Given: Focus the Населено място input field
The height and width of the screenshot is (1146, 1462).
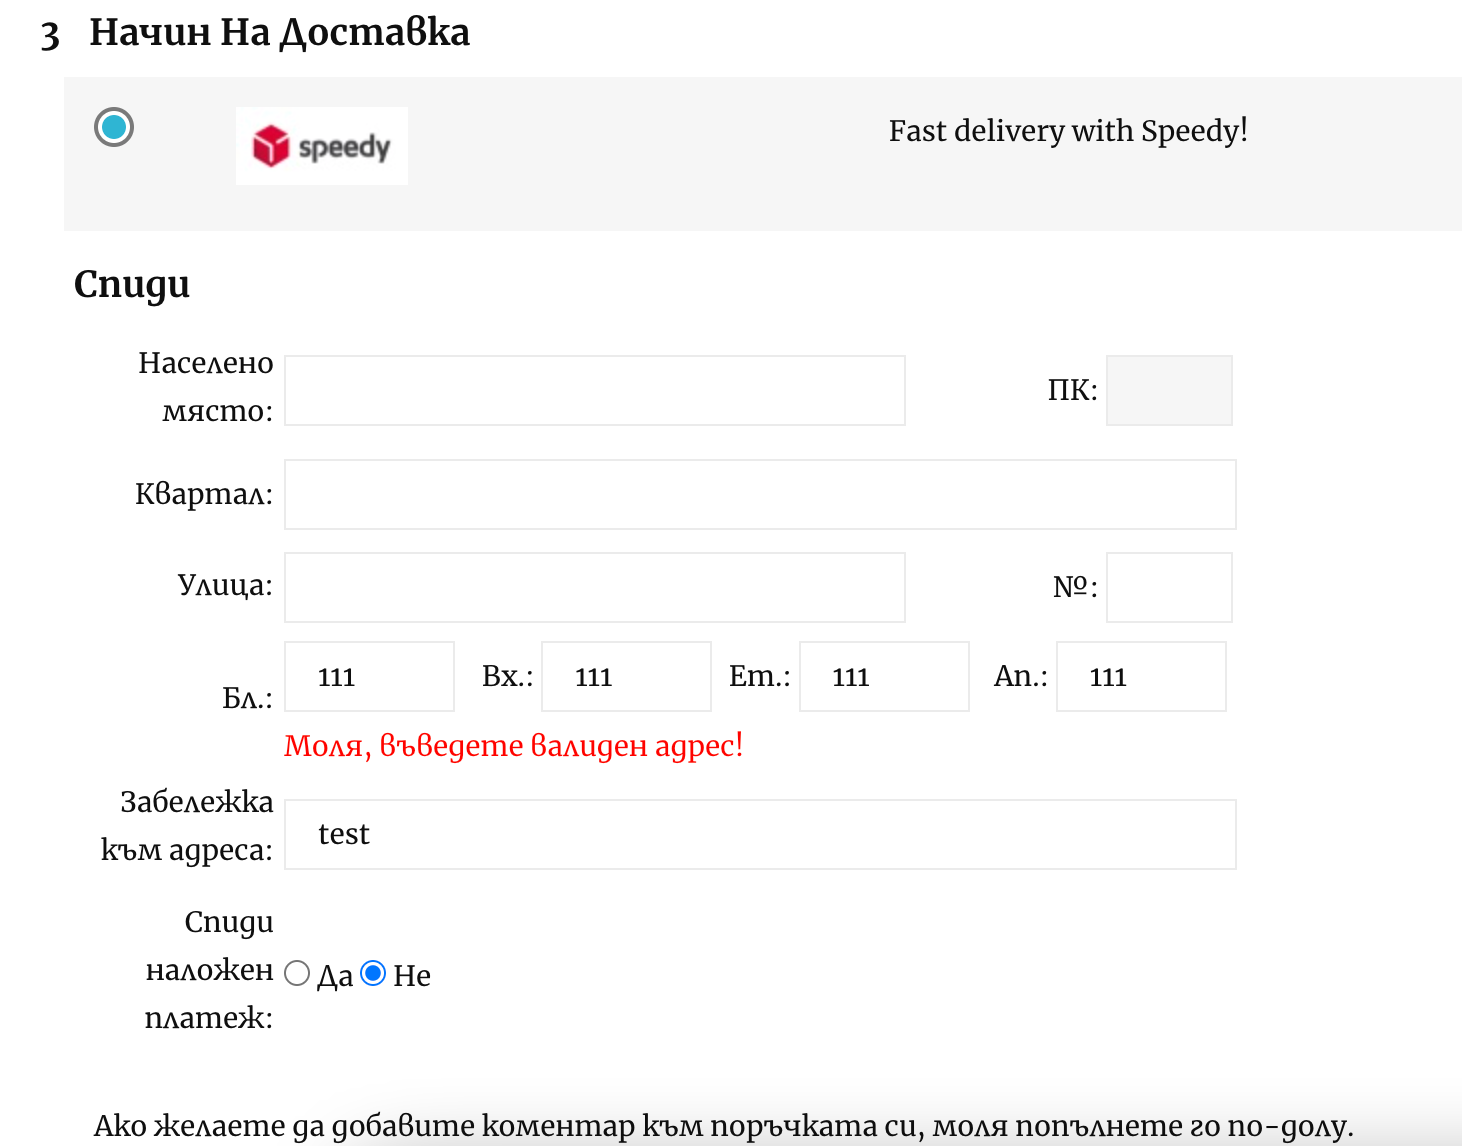Looking at the screenshot, I should (x=594, y=390).
